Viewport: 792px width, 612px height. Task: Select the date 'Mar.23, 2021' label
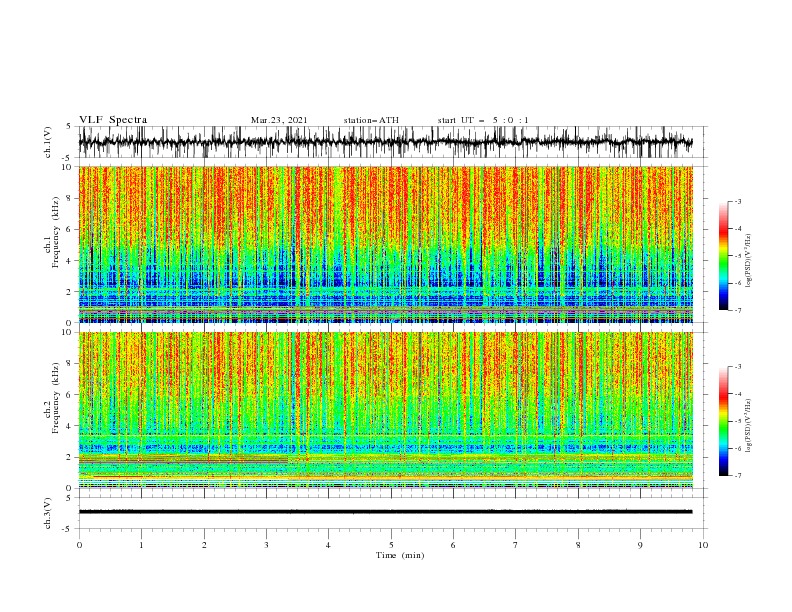click(x=279, y=120)
